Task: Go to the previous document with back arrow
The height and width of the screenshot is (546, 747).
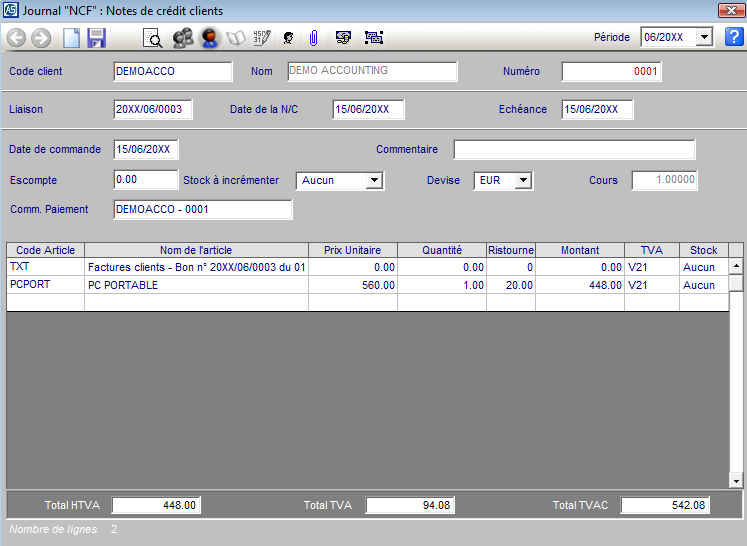Action: click(x=16, y=38)
